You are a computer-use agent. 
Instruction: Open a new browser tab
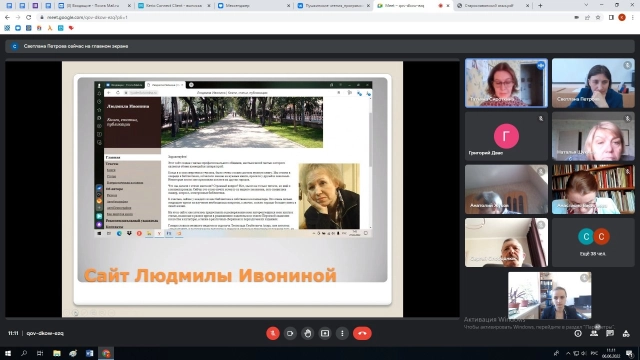[x=540, y=6]
